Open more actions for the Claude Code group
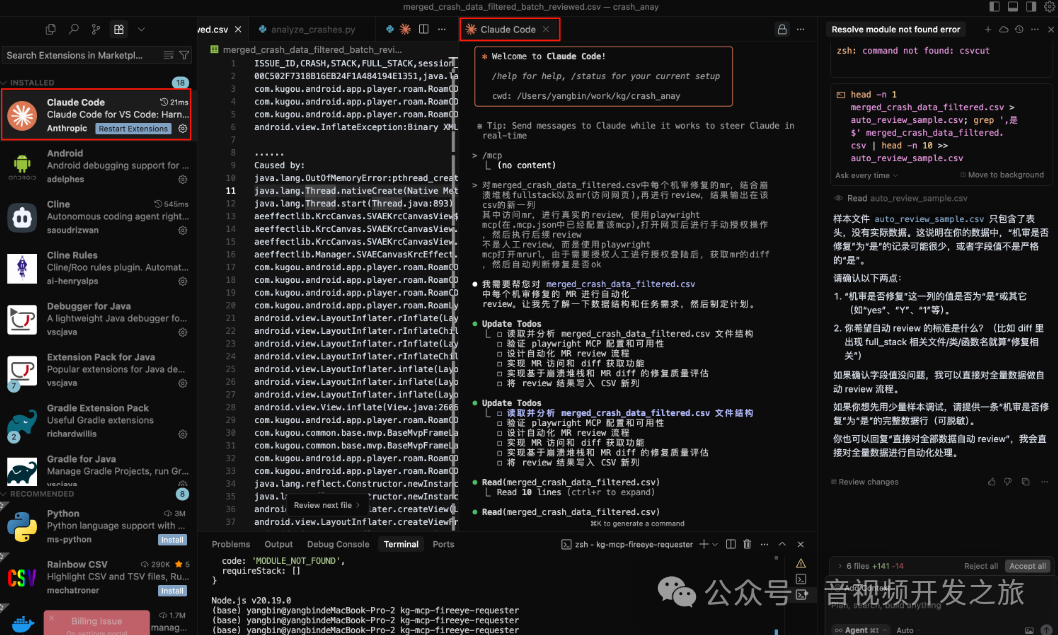1058x635 pixels. pos(800,30)
